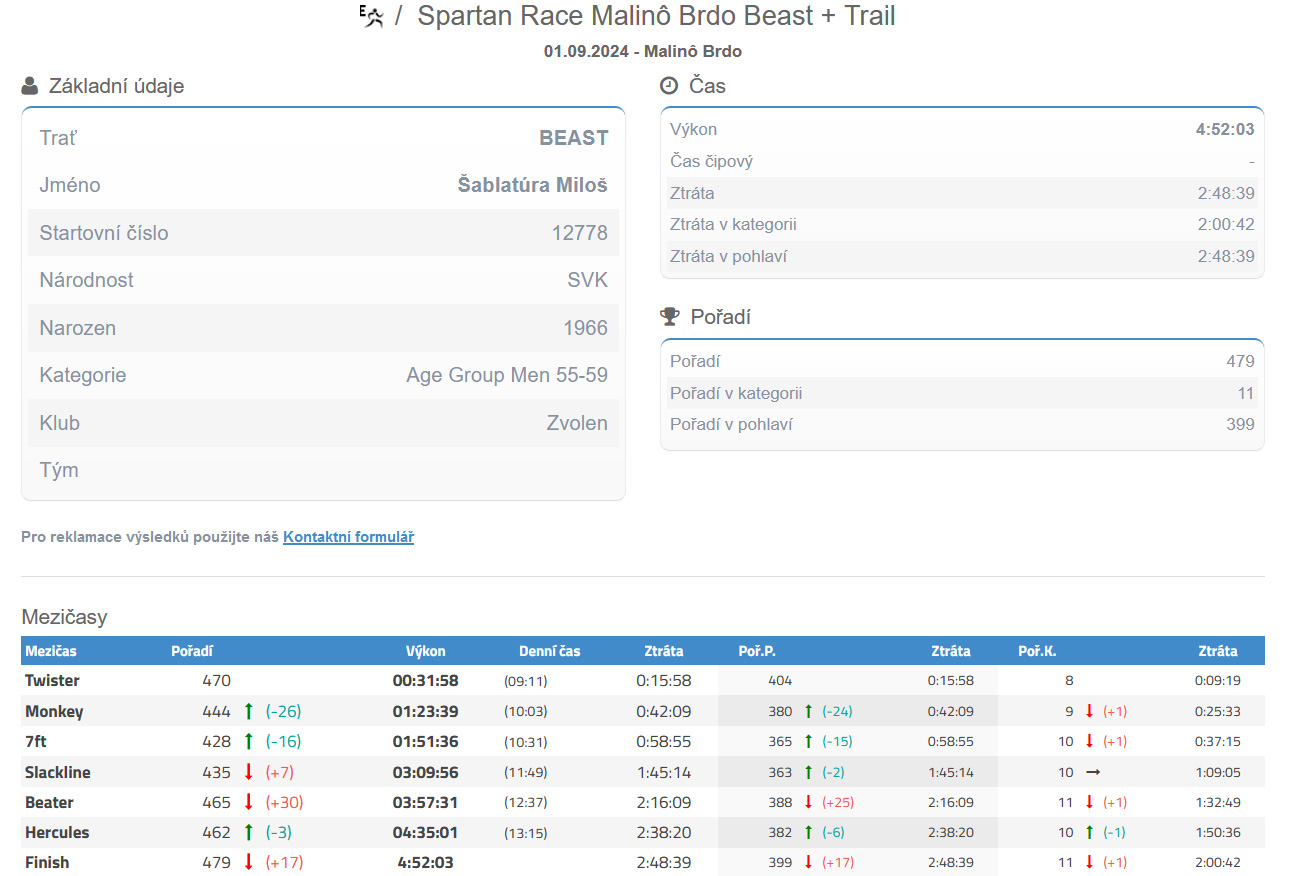Click the BEAST track value
The height and width of the screenshot is (876, 1289).
click(x=574, y=138)
